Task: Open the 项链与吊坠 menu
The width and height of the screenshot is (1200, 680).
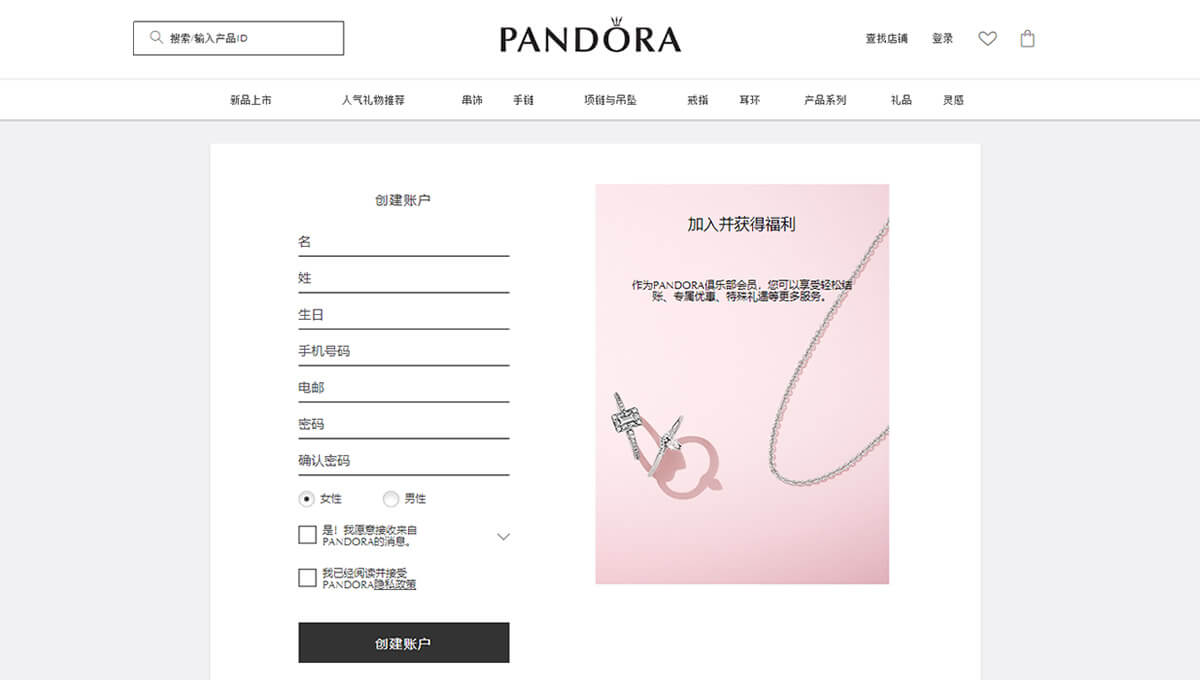Action: point(610,100)
